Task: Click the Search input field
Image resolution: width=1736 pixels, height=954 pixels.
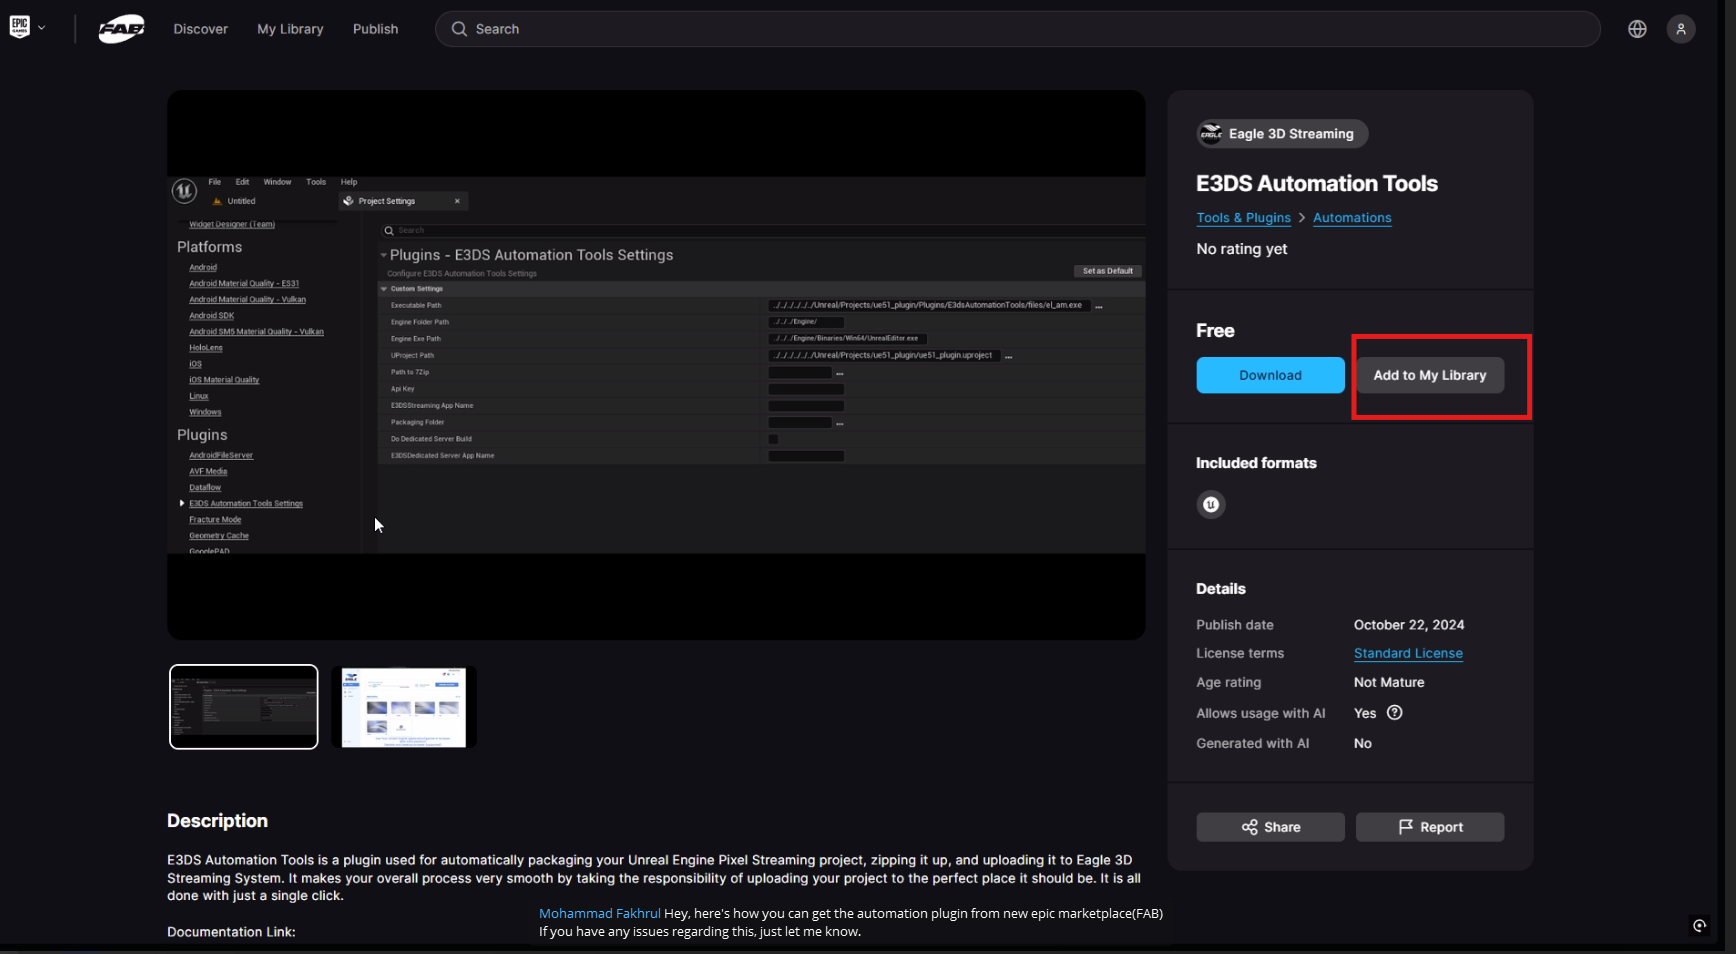Action: [1017, 29]
